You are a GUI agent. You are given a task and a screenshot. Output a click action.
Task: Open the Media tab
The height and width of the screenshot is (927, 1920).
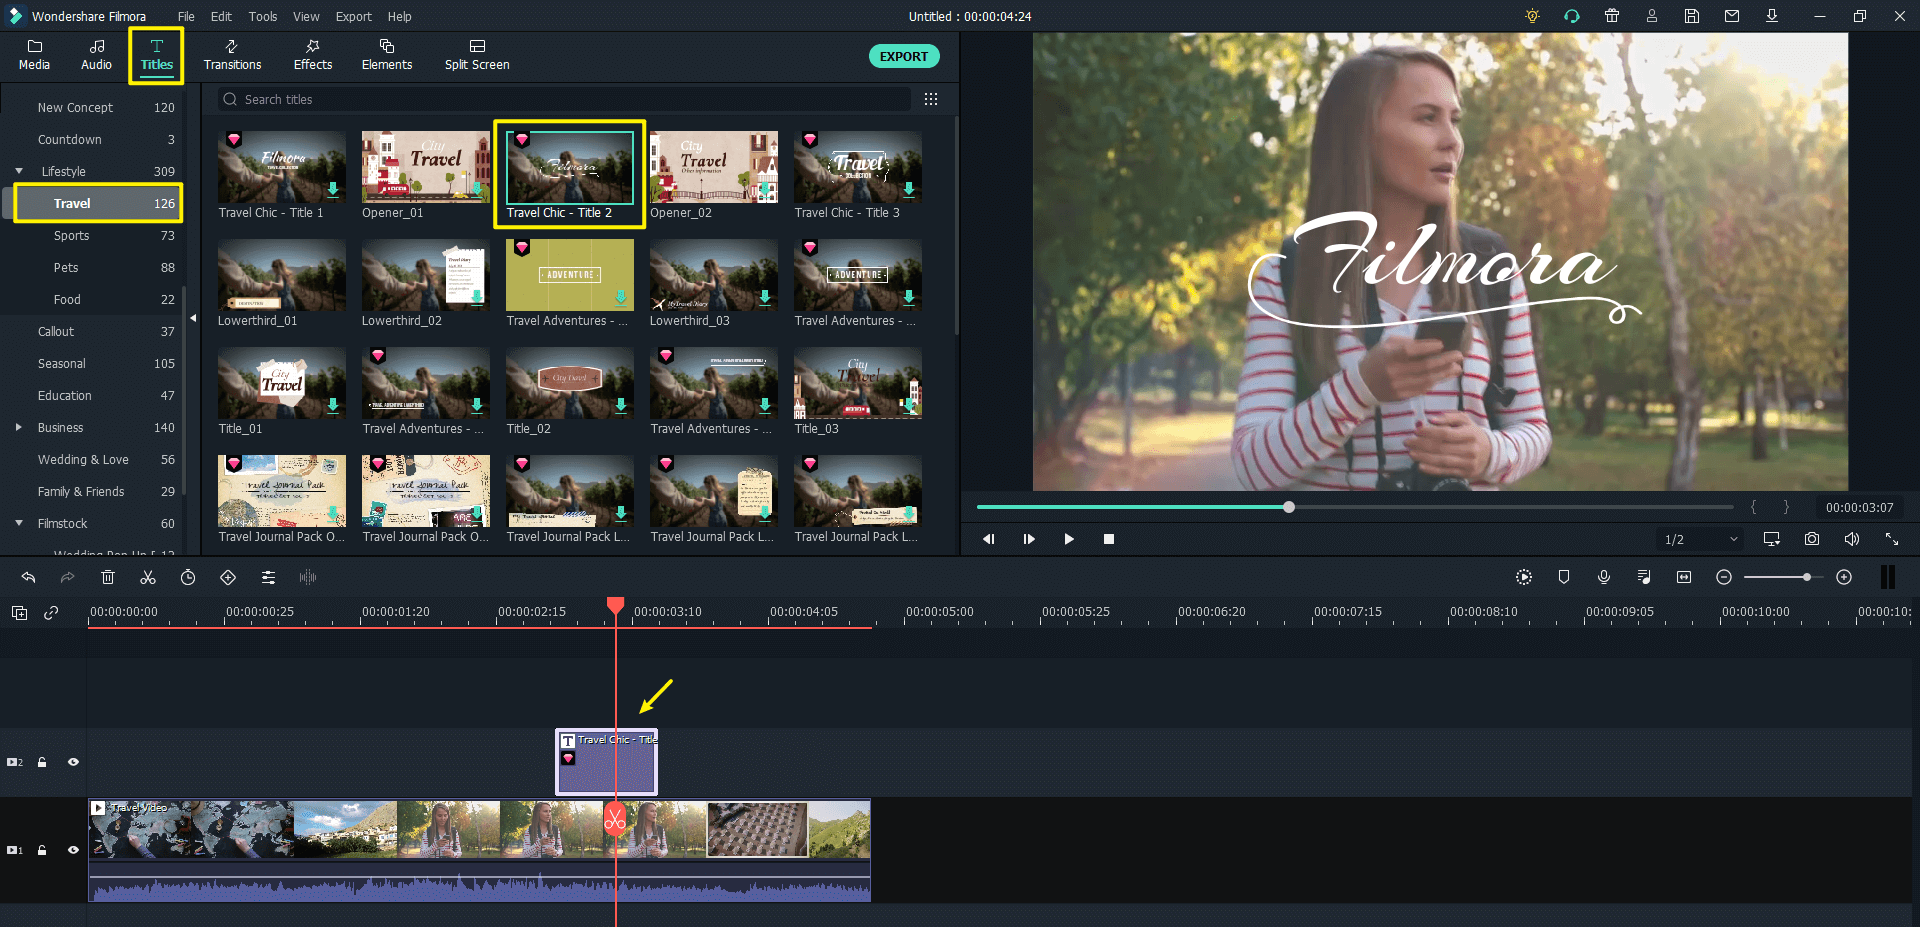[x=34, y=55]
